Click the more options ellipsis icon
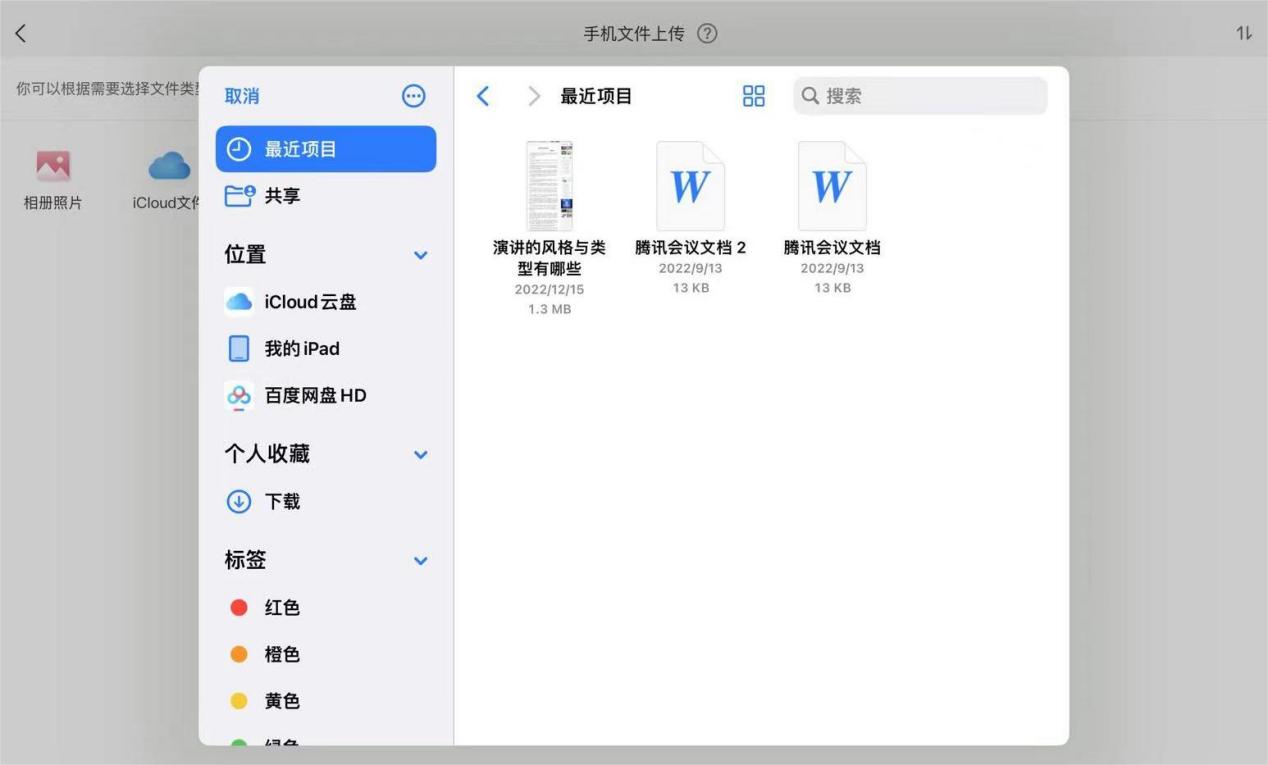This screenshot has width=1268, height=765. pos(414,95)
